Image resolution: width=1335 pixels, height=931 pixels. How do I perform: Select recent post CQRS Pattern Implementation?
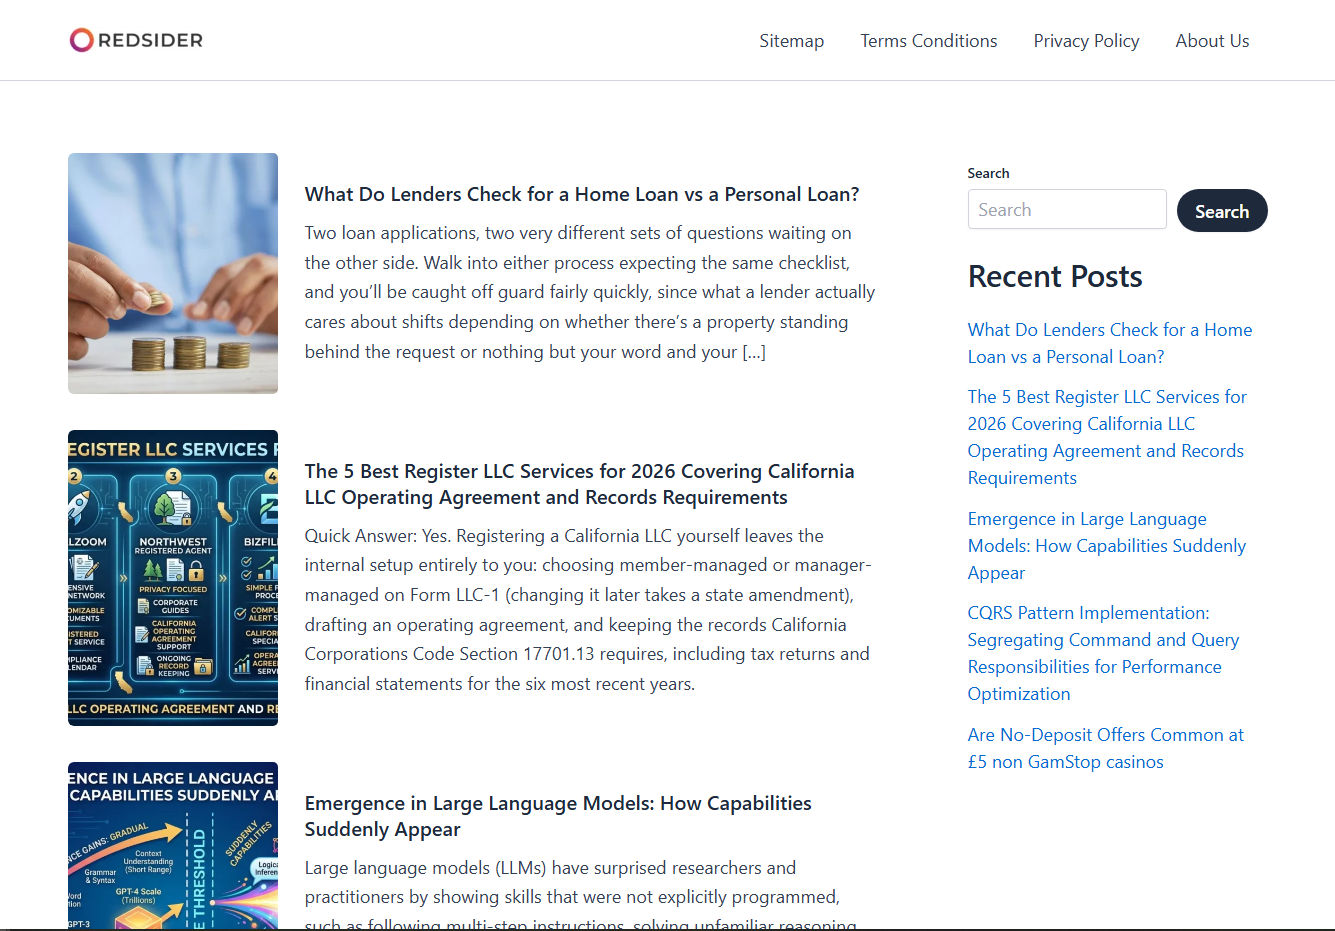pos(1103,653)
